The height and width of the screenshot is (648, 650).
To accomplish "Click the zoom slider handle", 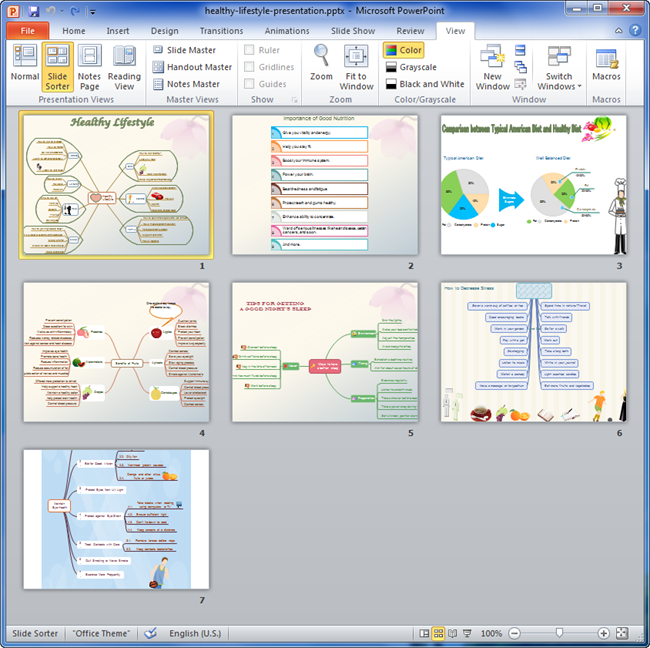I will click(559, 633).
